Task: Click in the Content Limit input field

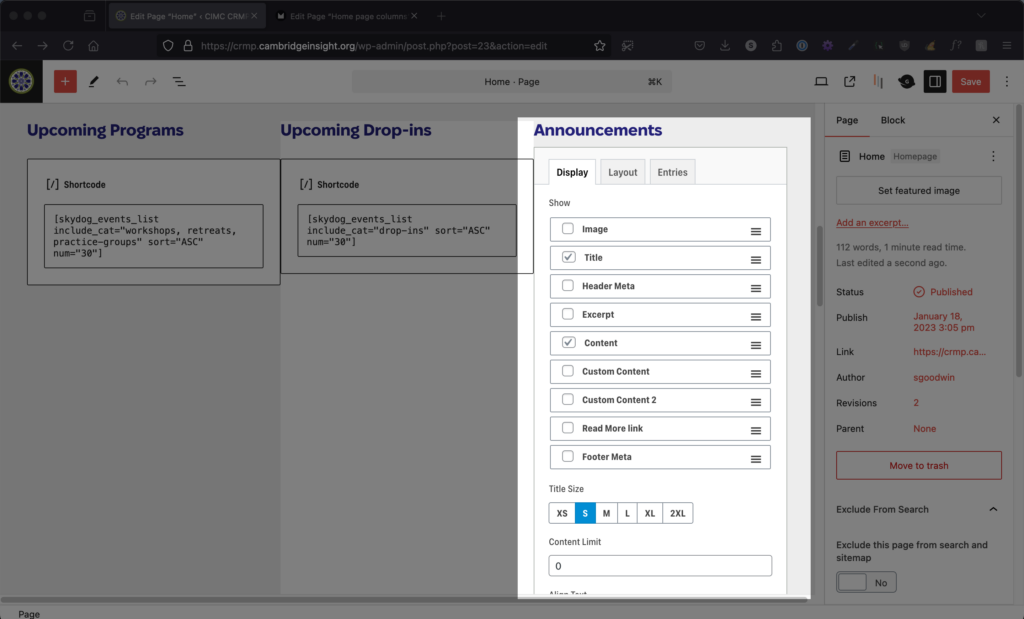Action: tap(660, 566)
